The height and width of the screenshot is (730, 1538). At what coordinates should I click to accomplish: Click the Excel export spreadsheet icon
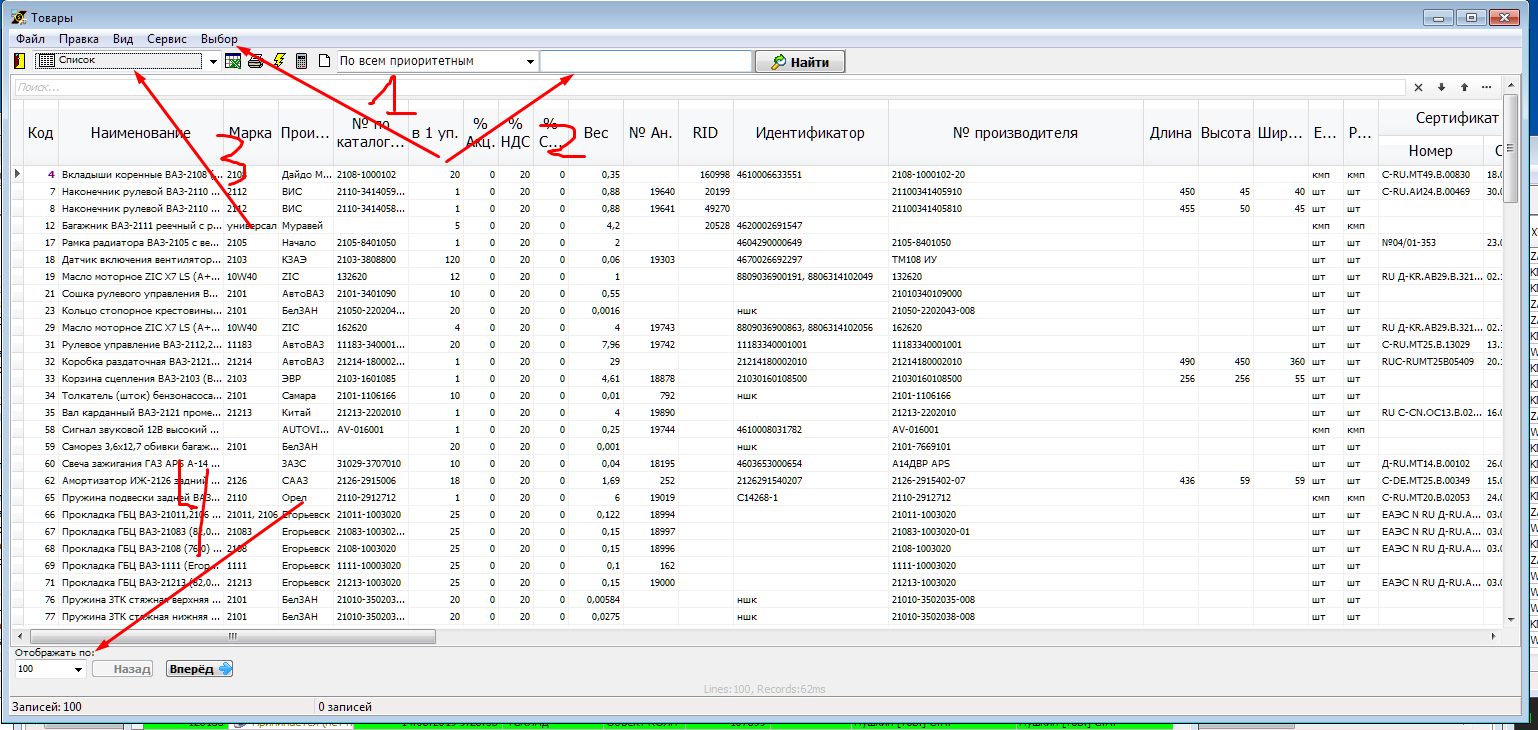coord(233,61)
